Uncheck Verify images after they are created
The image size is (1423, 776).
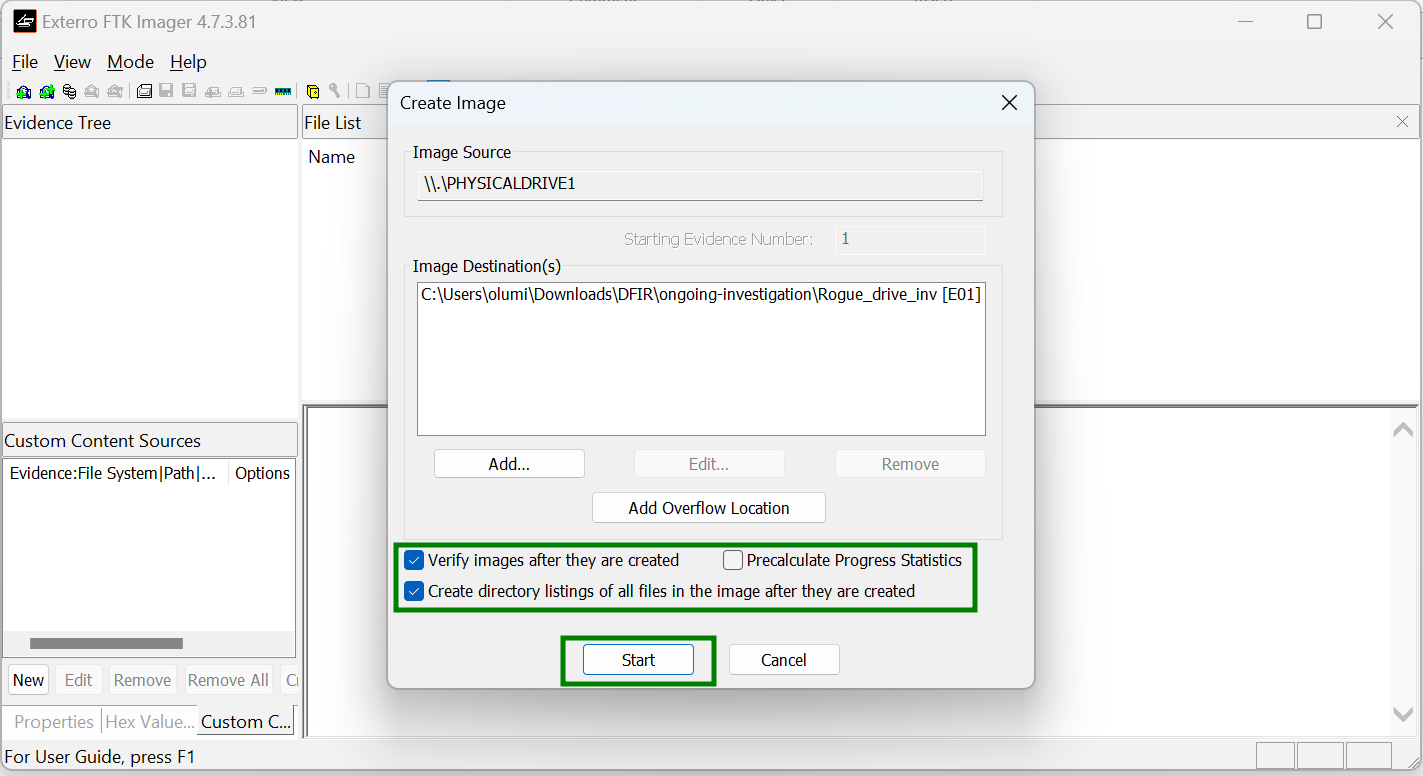tap(414, 560)
